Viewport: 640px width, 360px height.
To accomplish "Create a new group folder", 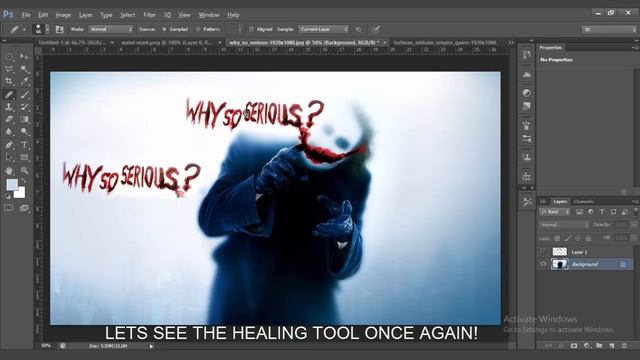I will 599,346.
